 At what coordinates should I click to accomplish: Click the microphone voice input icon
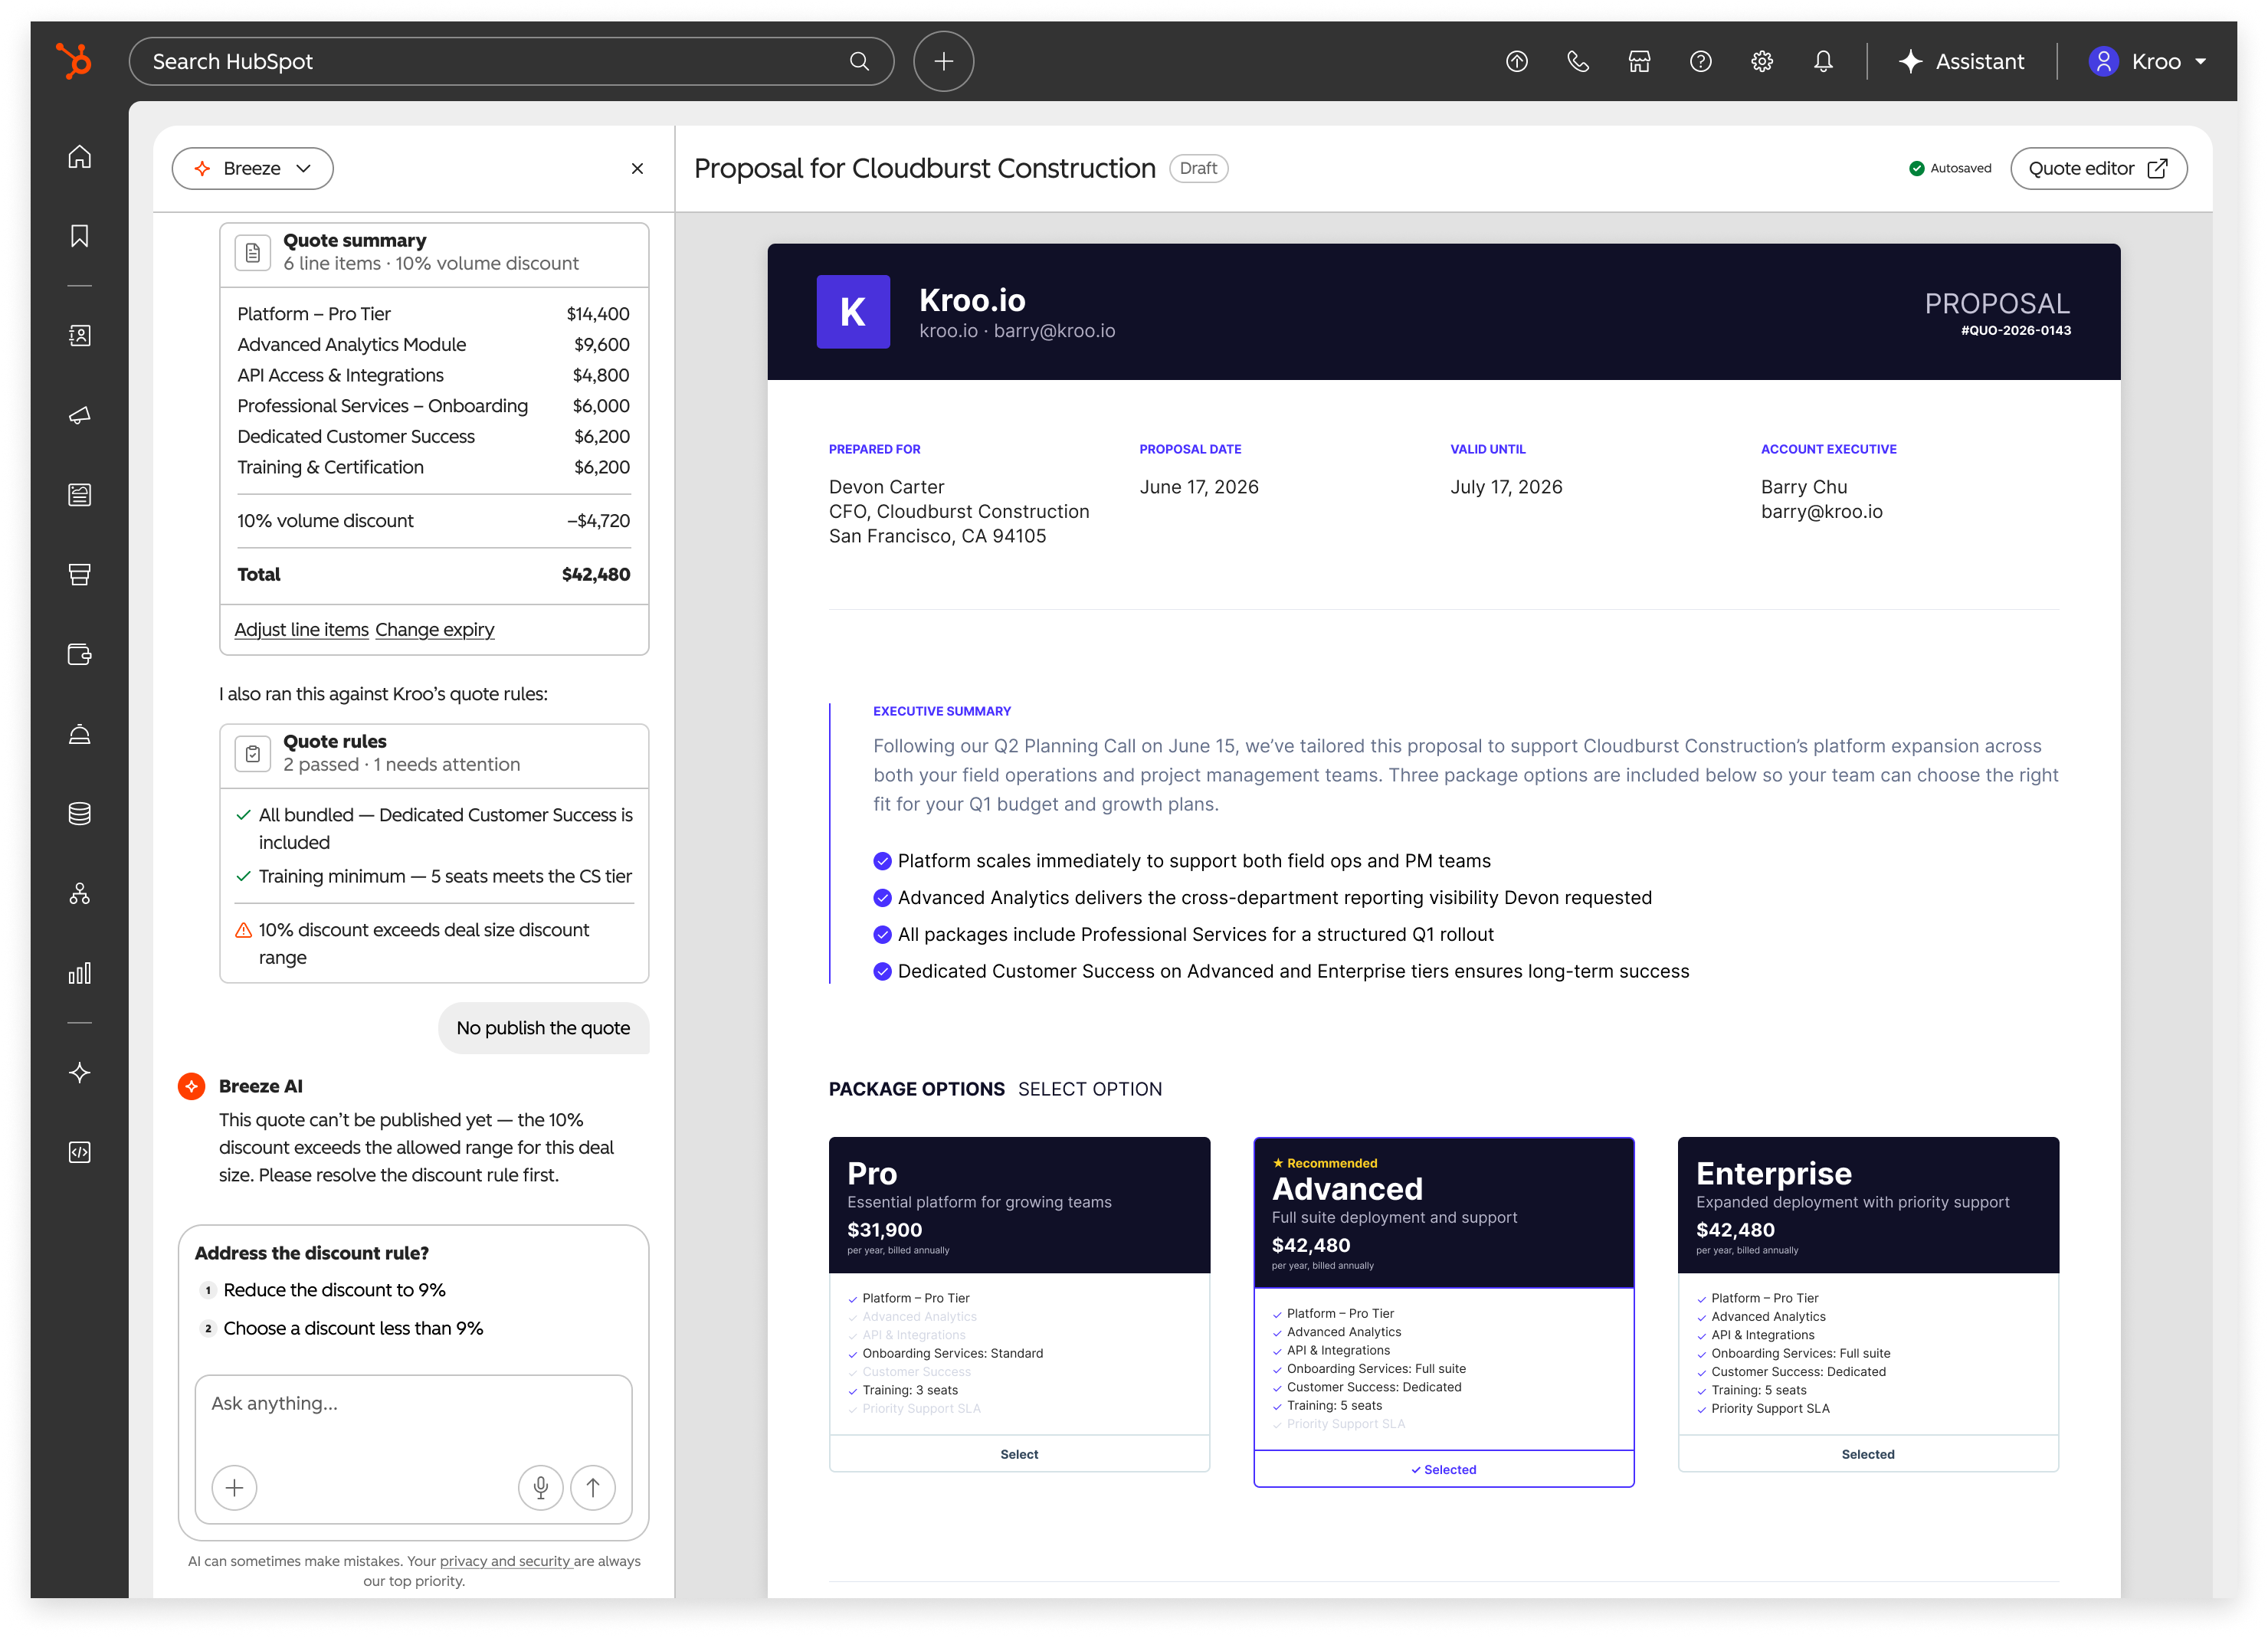(541, 1487)
